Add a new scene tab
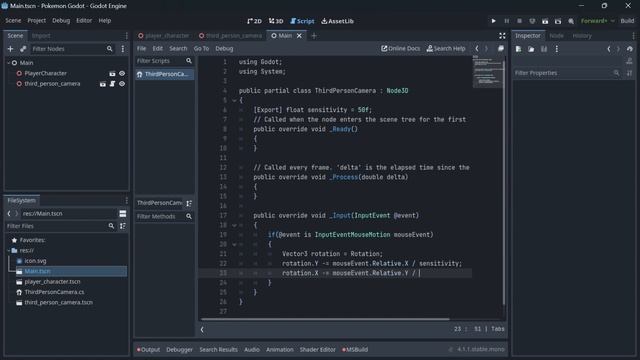The width and height of the screenshot is (640, 360). click(314, 36)
